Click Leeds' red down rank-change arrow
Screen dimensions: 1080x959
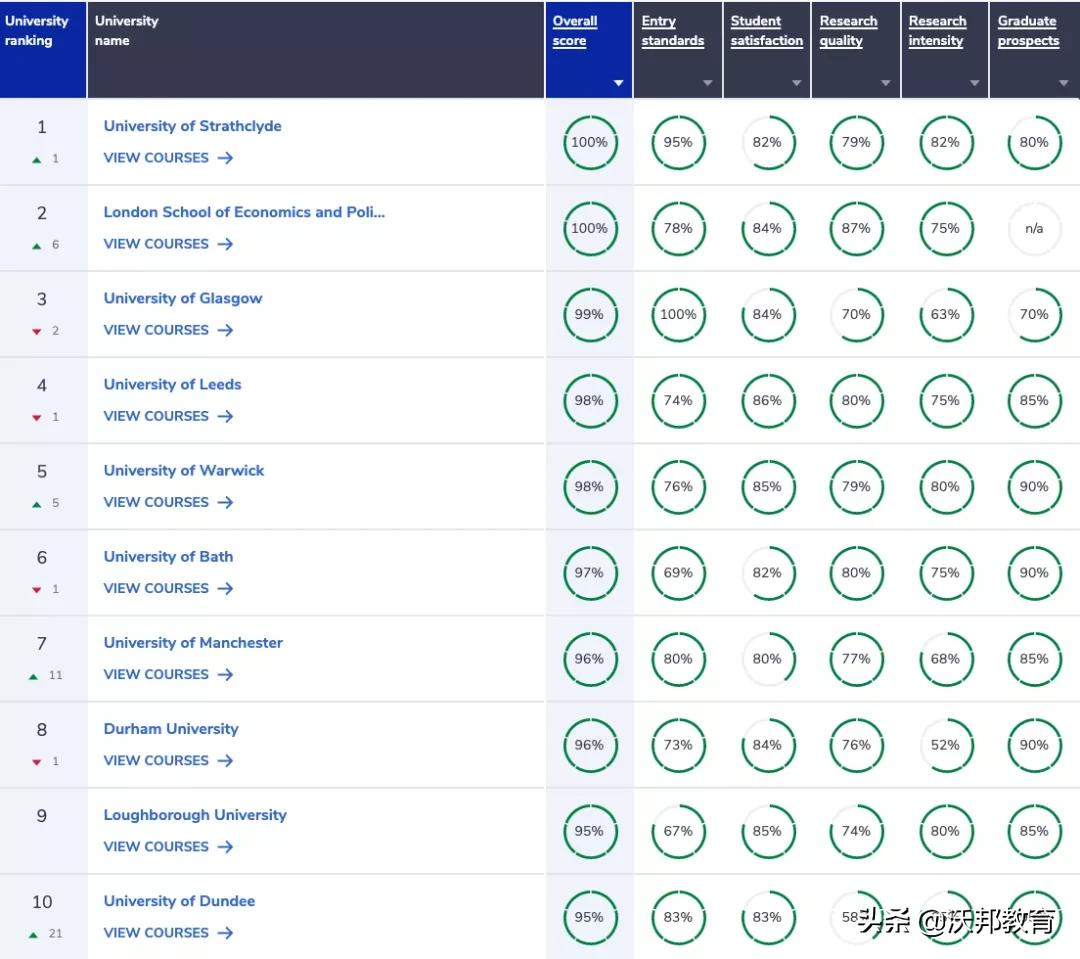37,417
